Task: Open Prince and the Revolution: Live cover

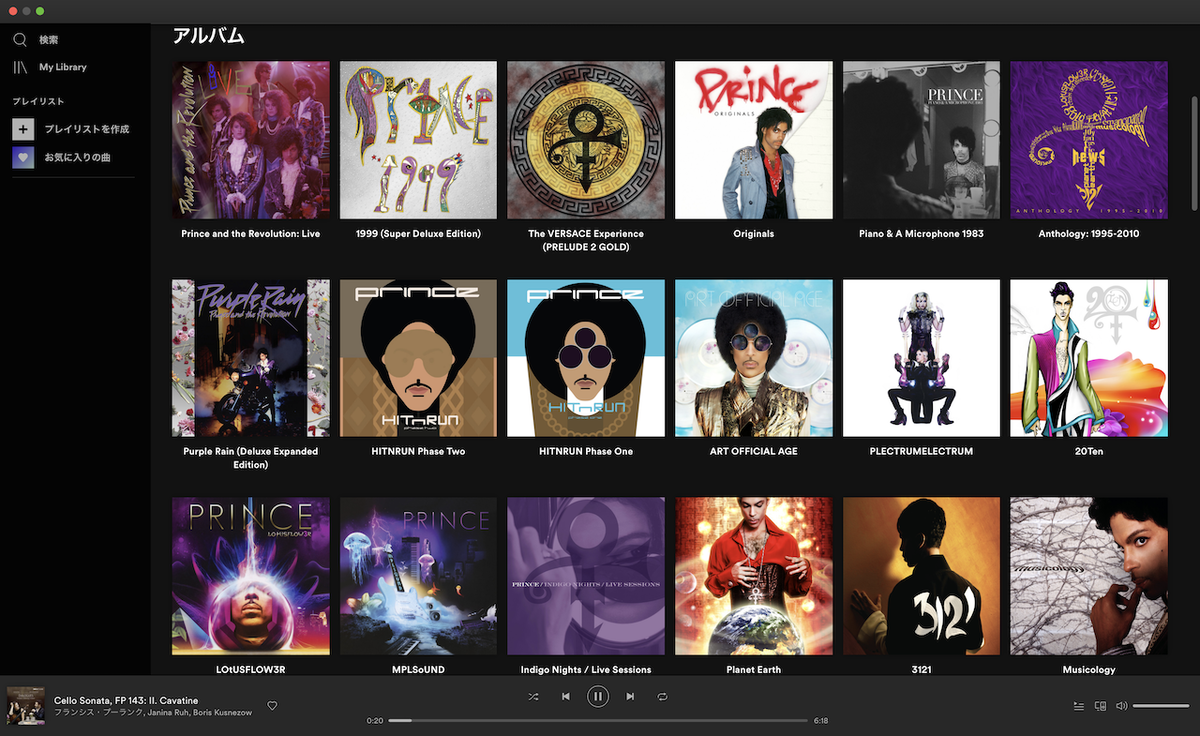Action: tap(251, 140)
